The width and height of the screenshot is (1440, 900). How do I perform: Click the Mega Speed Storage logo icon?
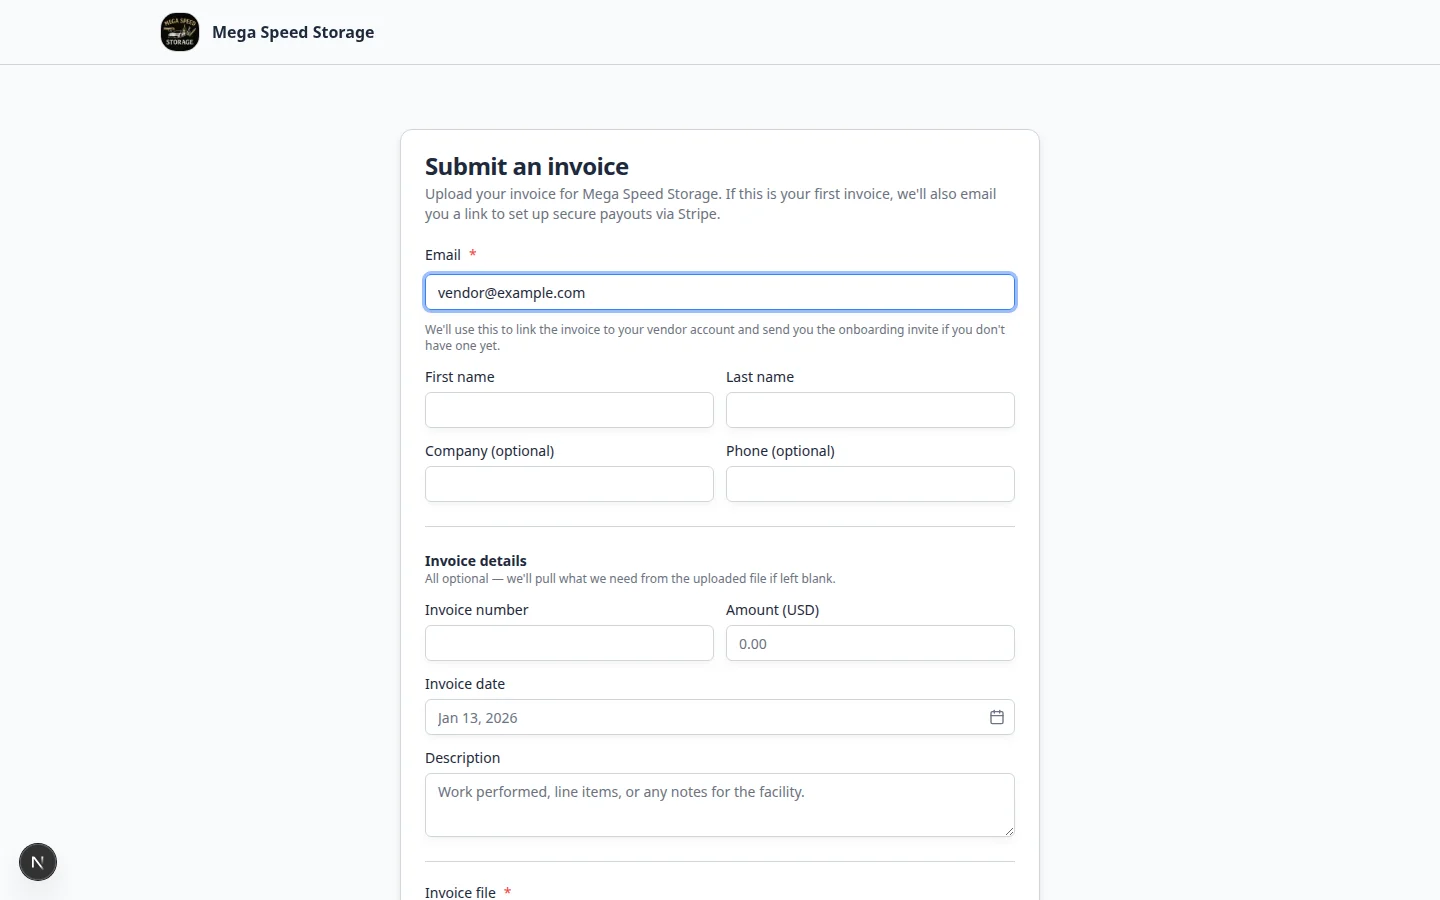180,32
